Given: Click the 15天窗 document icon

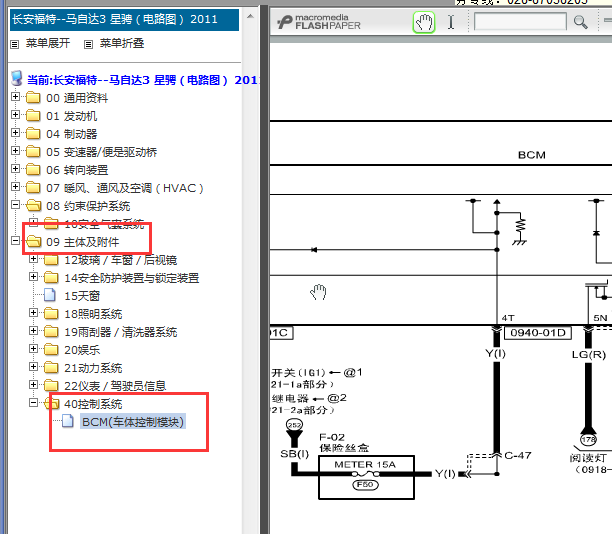Looking at the screenshot, I should [x=50, y=295].
